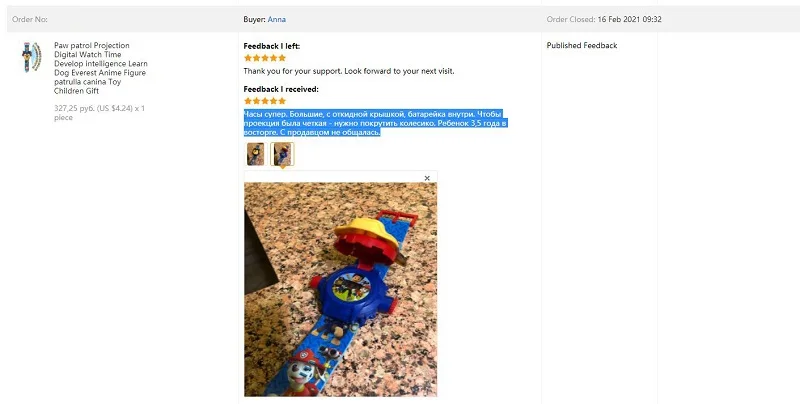Click the star rating under Feedback I received
Screen dimensions: 800x404
pos(265,101)
